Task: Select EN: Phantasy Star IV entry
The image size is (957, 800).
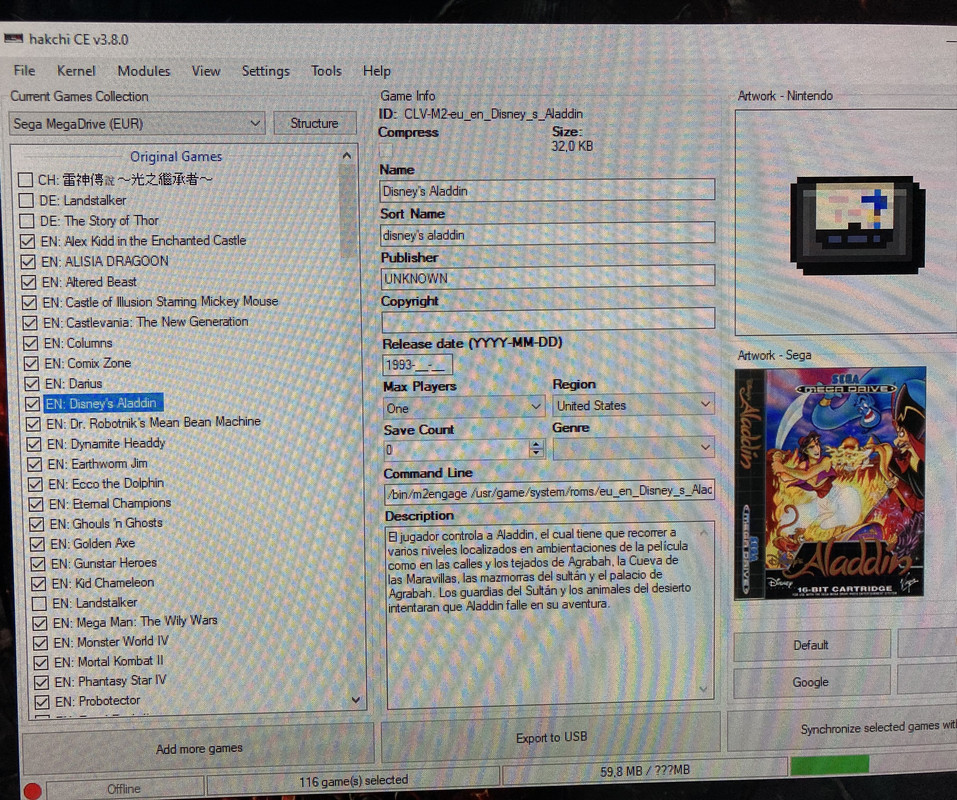Action: (110, 681)
